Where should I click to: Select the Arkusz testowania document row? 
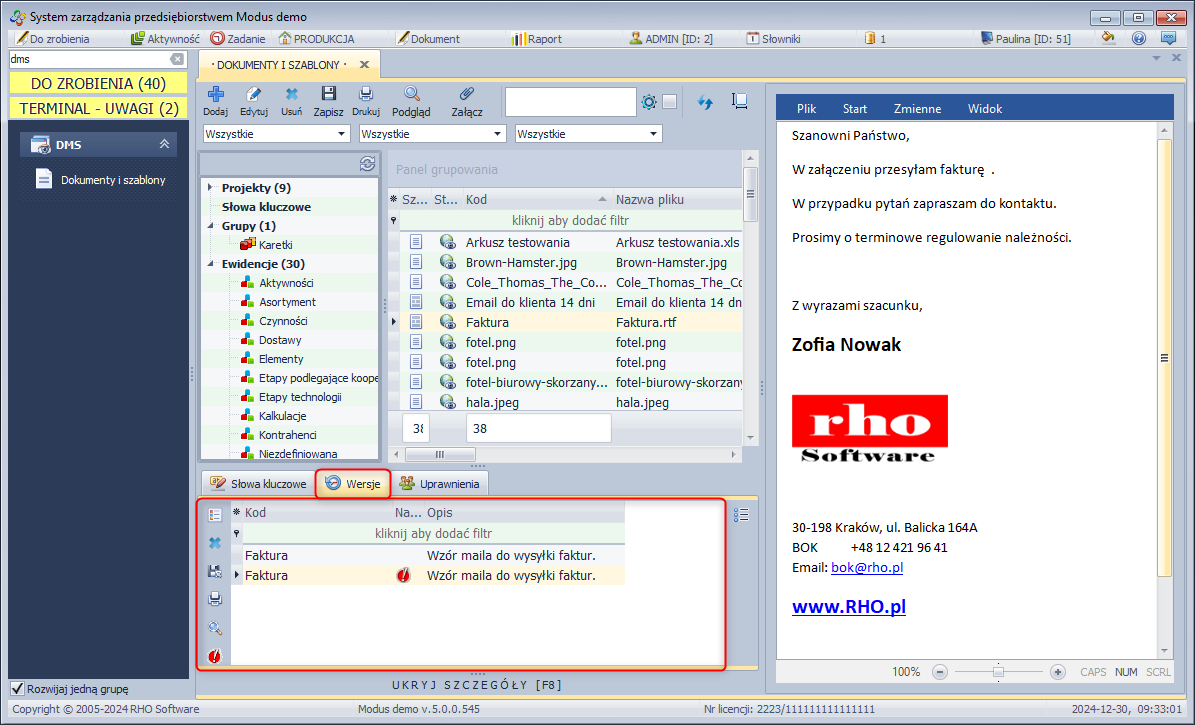click(564, 242)
